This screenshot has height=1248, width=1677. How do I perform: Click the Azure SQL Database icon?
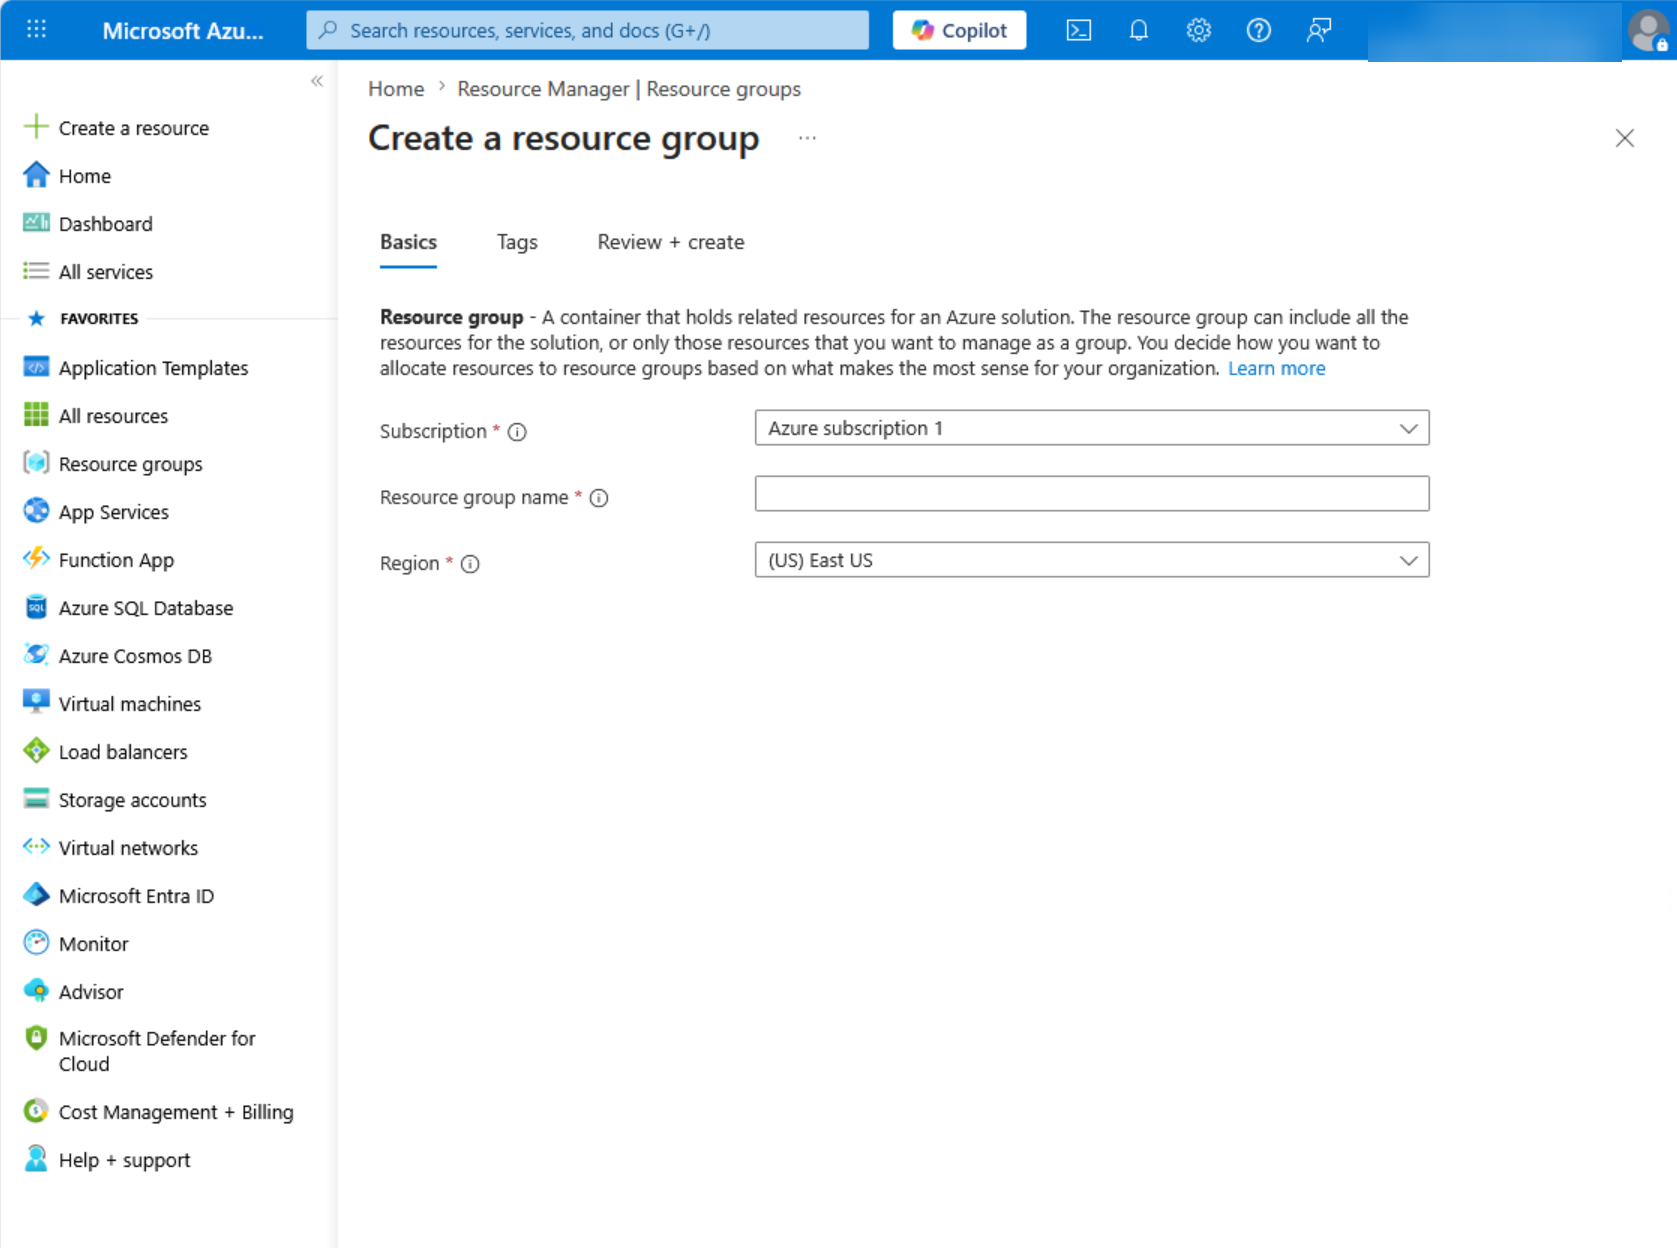36,607
